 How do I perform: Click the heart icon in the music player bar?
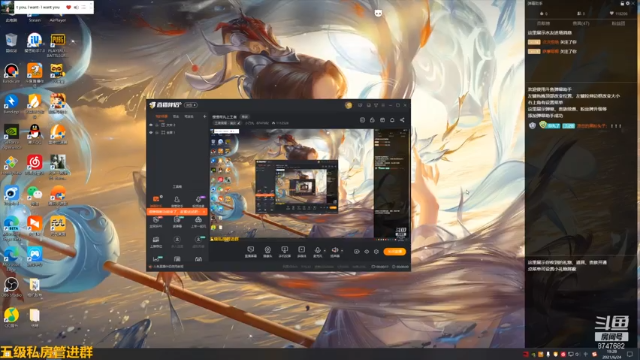[69, 7]
